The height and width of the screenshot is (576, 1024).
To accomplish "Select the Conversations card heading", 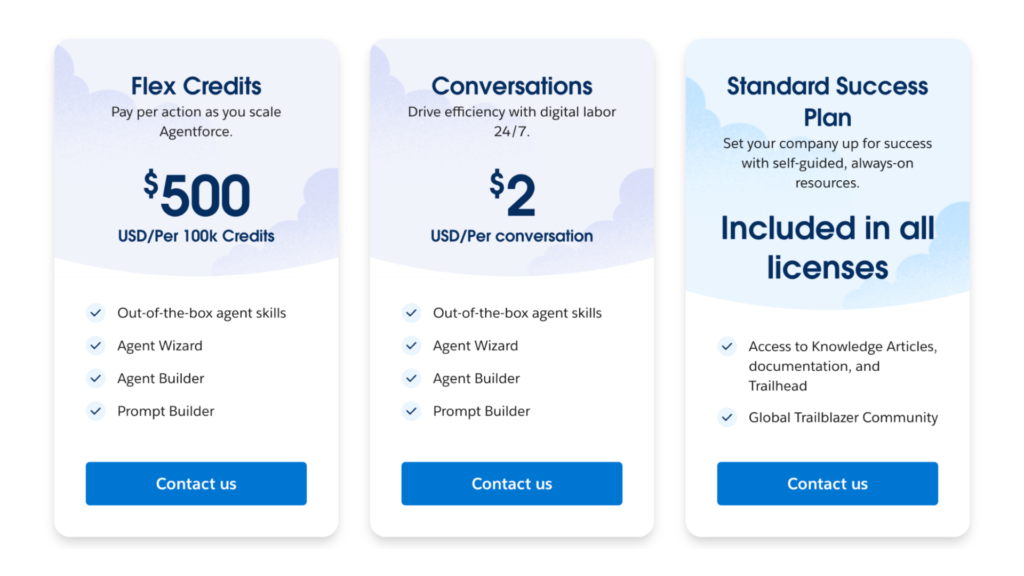I will click(x=511, y=86).
